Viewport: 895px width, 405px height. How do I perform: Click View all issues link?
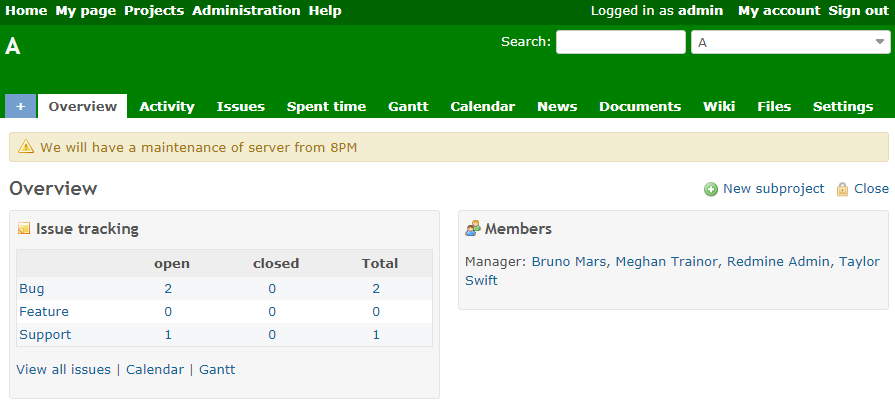[x=63, y=369]
